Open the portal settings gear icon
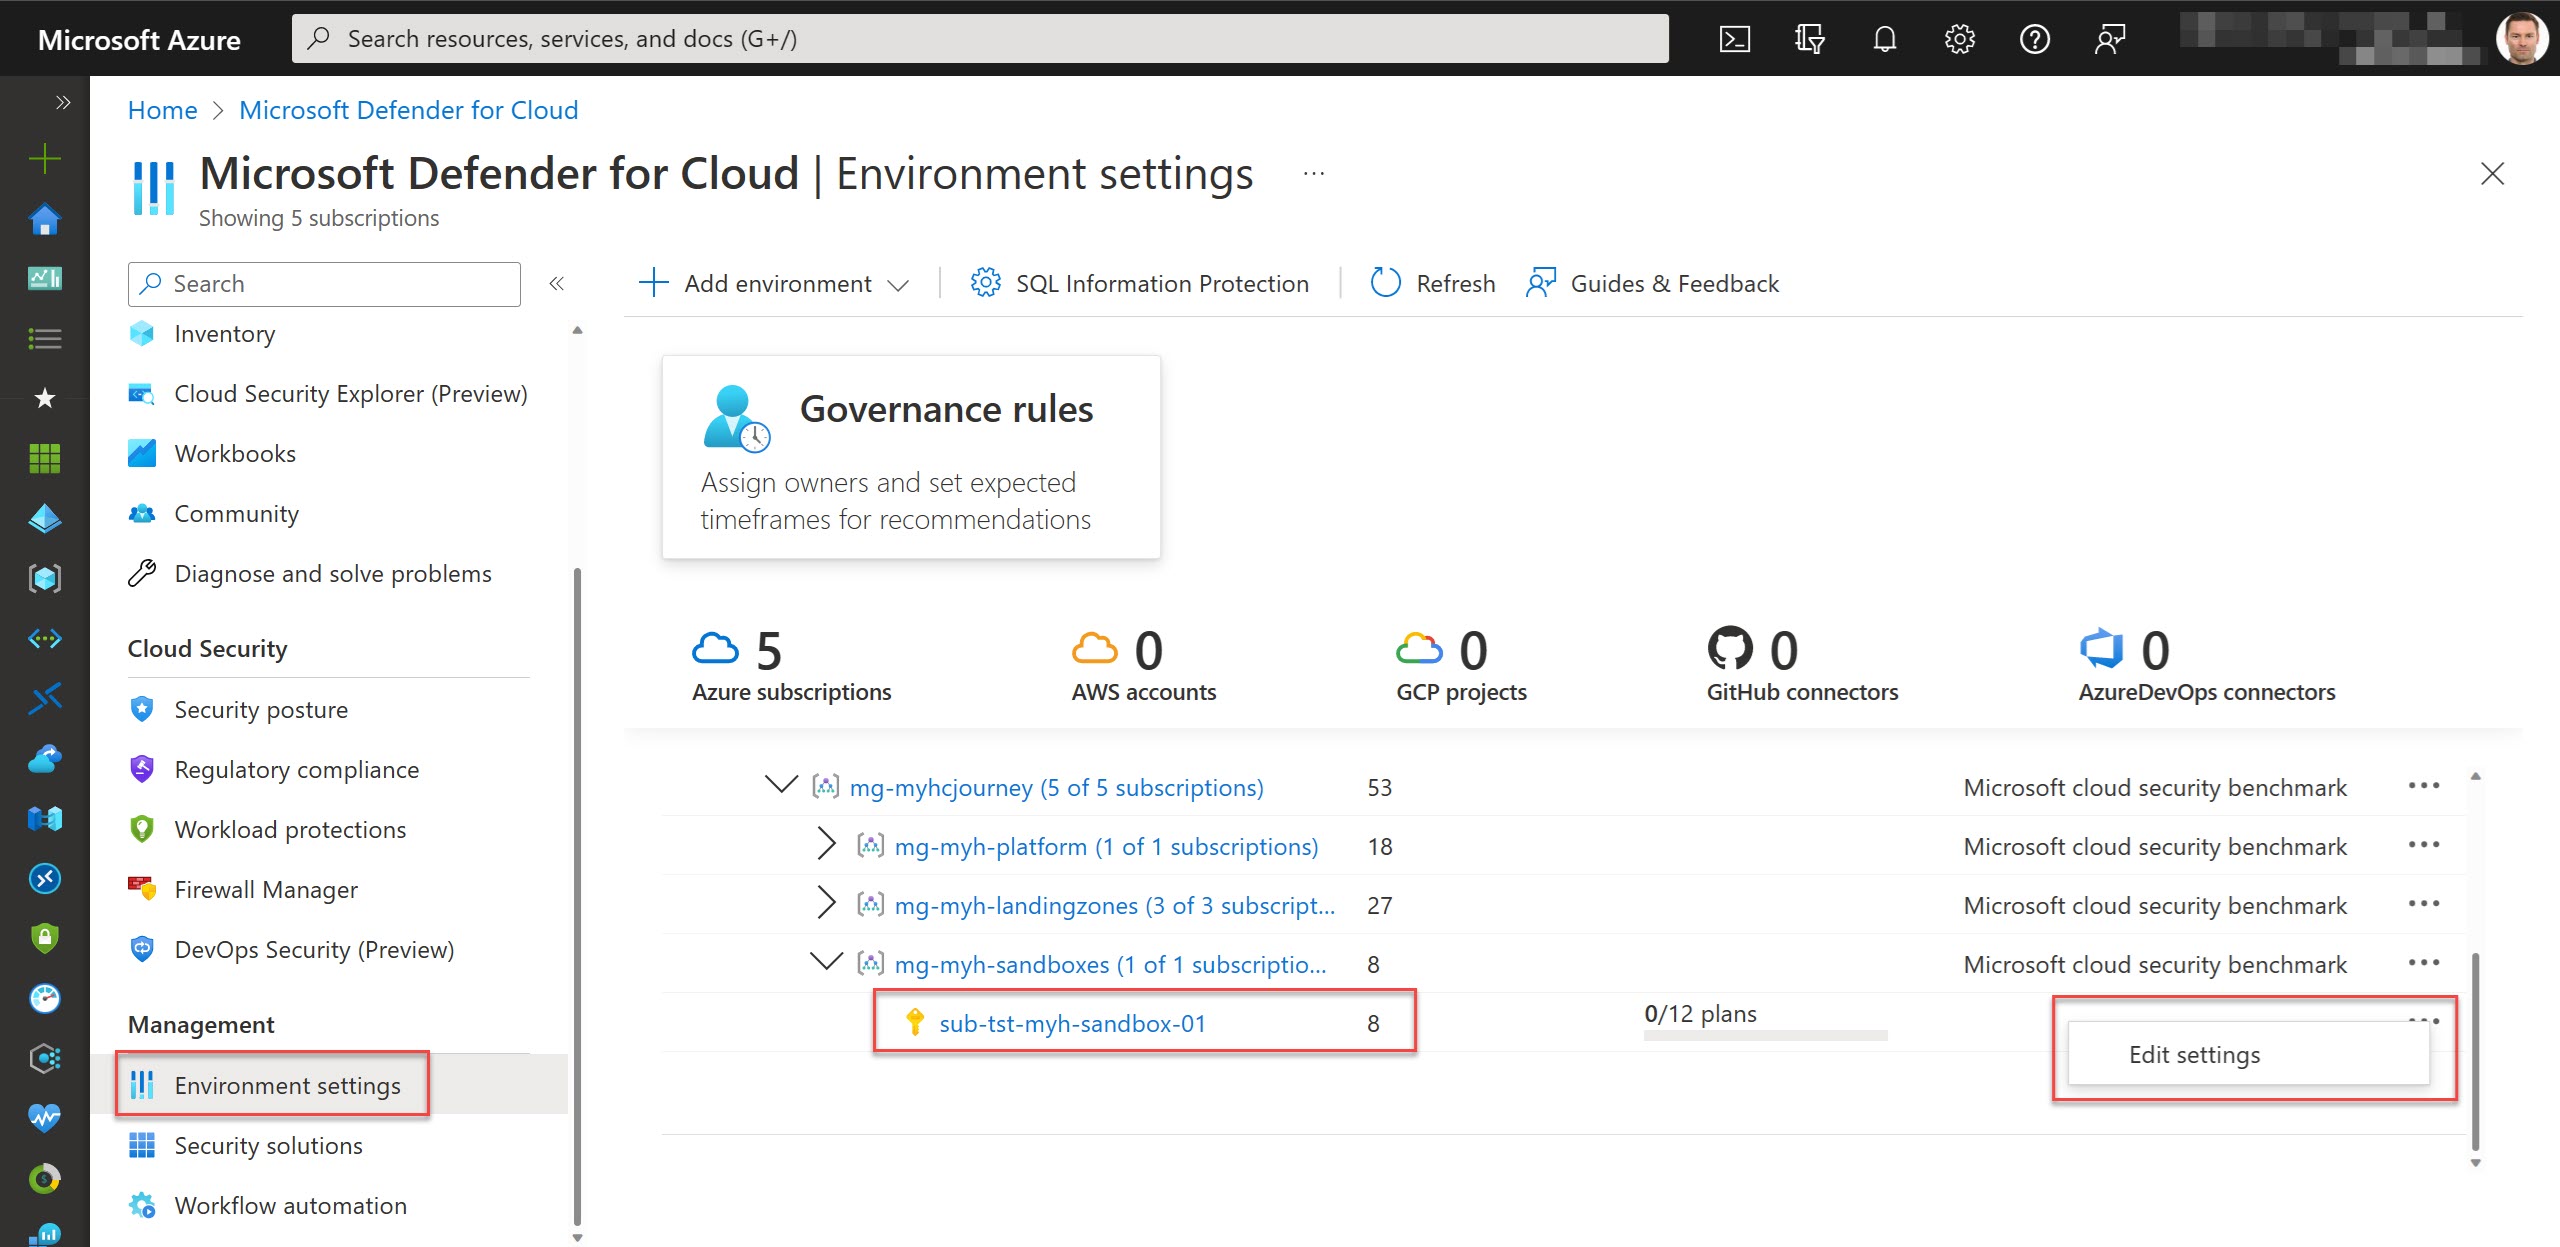 pos(1959,38)
